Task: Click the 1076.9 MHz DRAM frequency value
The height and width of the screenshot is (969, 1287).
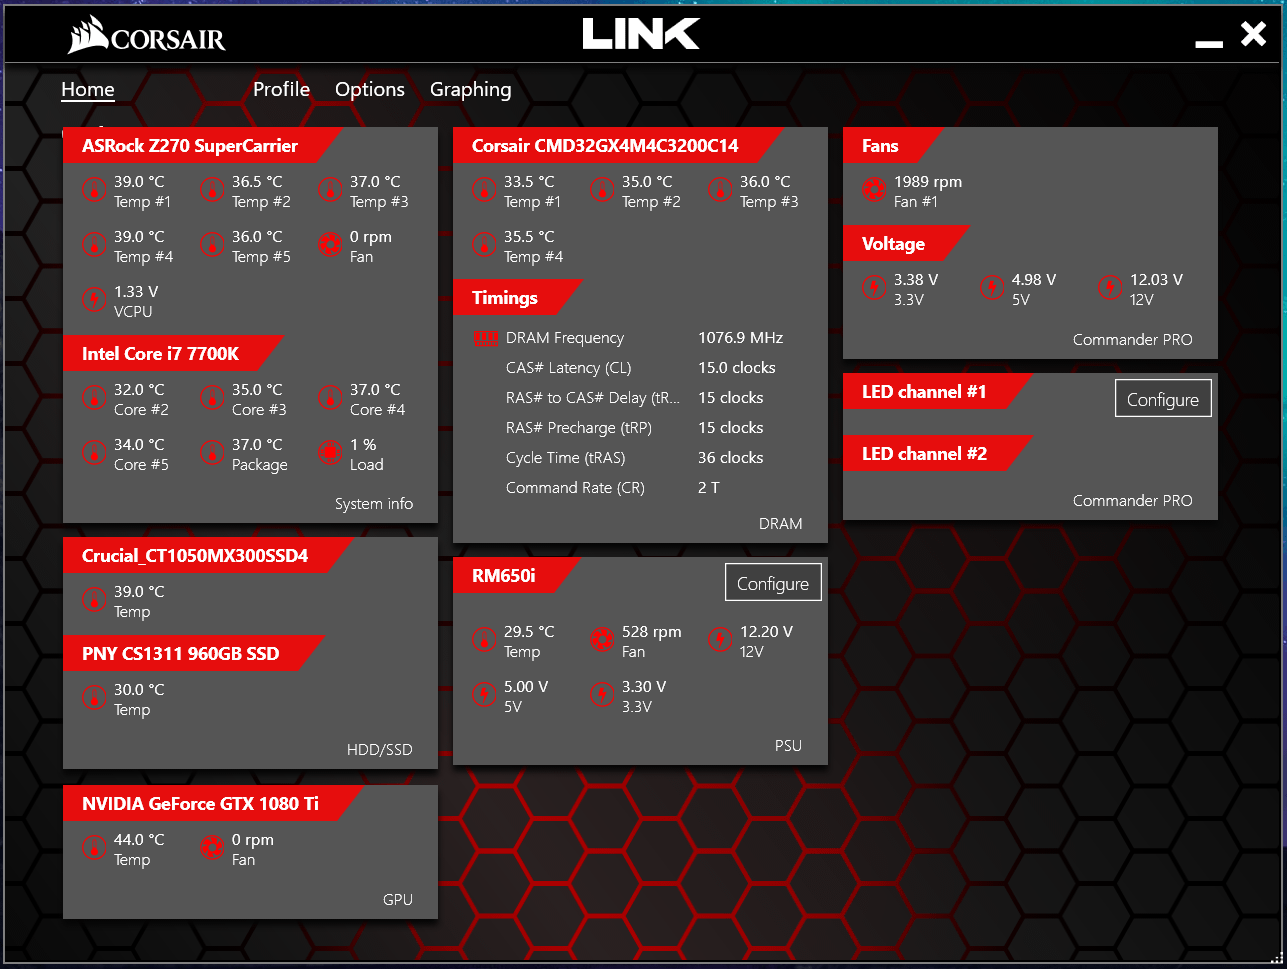Action: pos(741,338)
